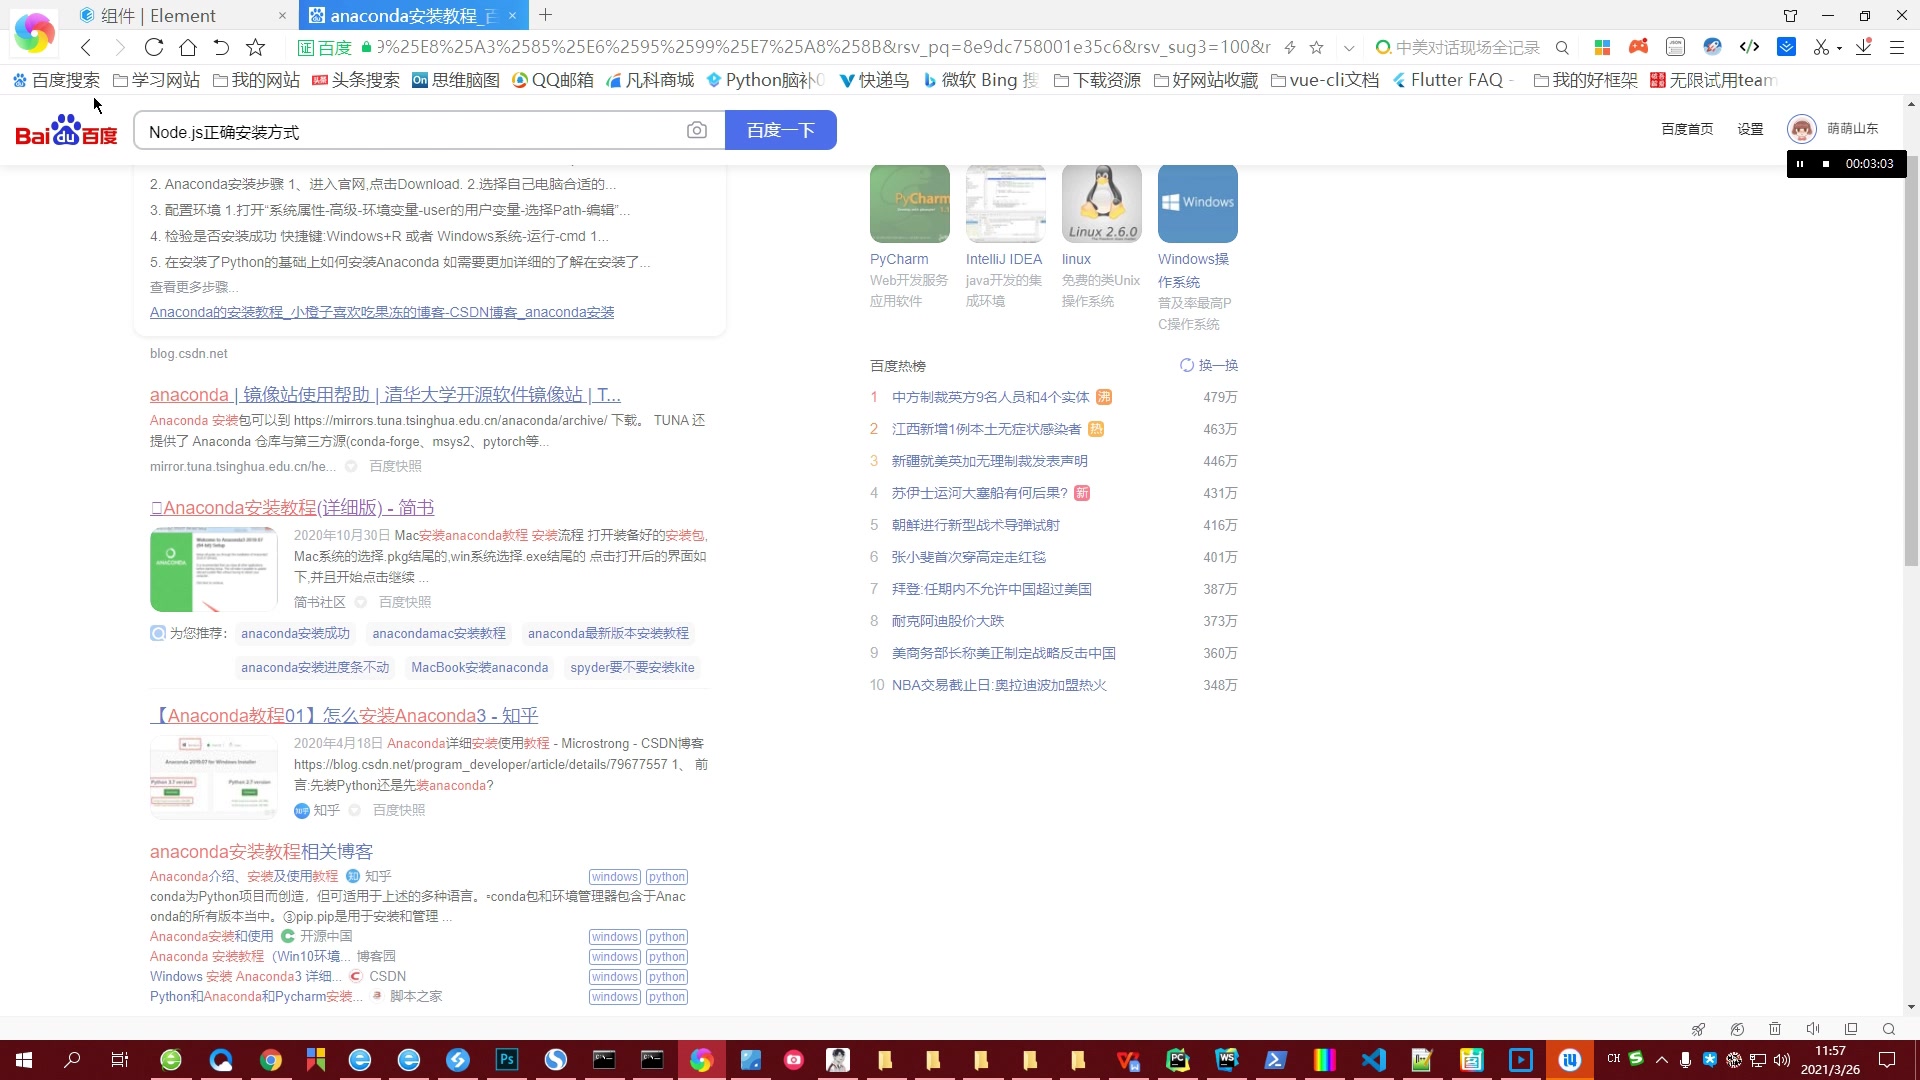Close the anaconda安装教程 tab
Screen dimensions: 1920x1080
click(x=512, y=15)
